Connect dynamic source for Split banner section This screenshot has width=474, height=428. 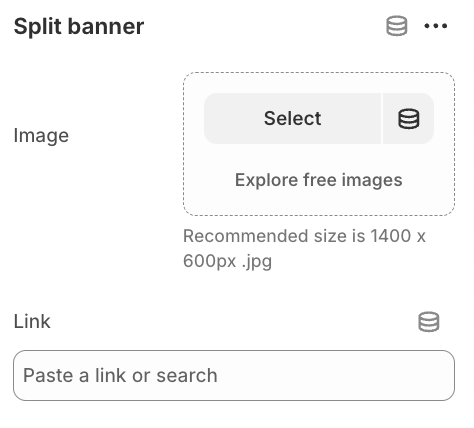(396, 26)
